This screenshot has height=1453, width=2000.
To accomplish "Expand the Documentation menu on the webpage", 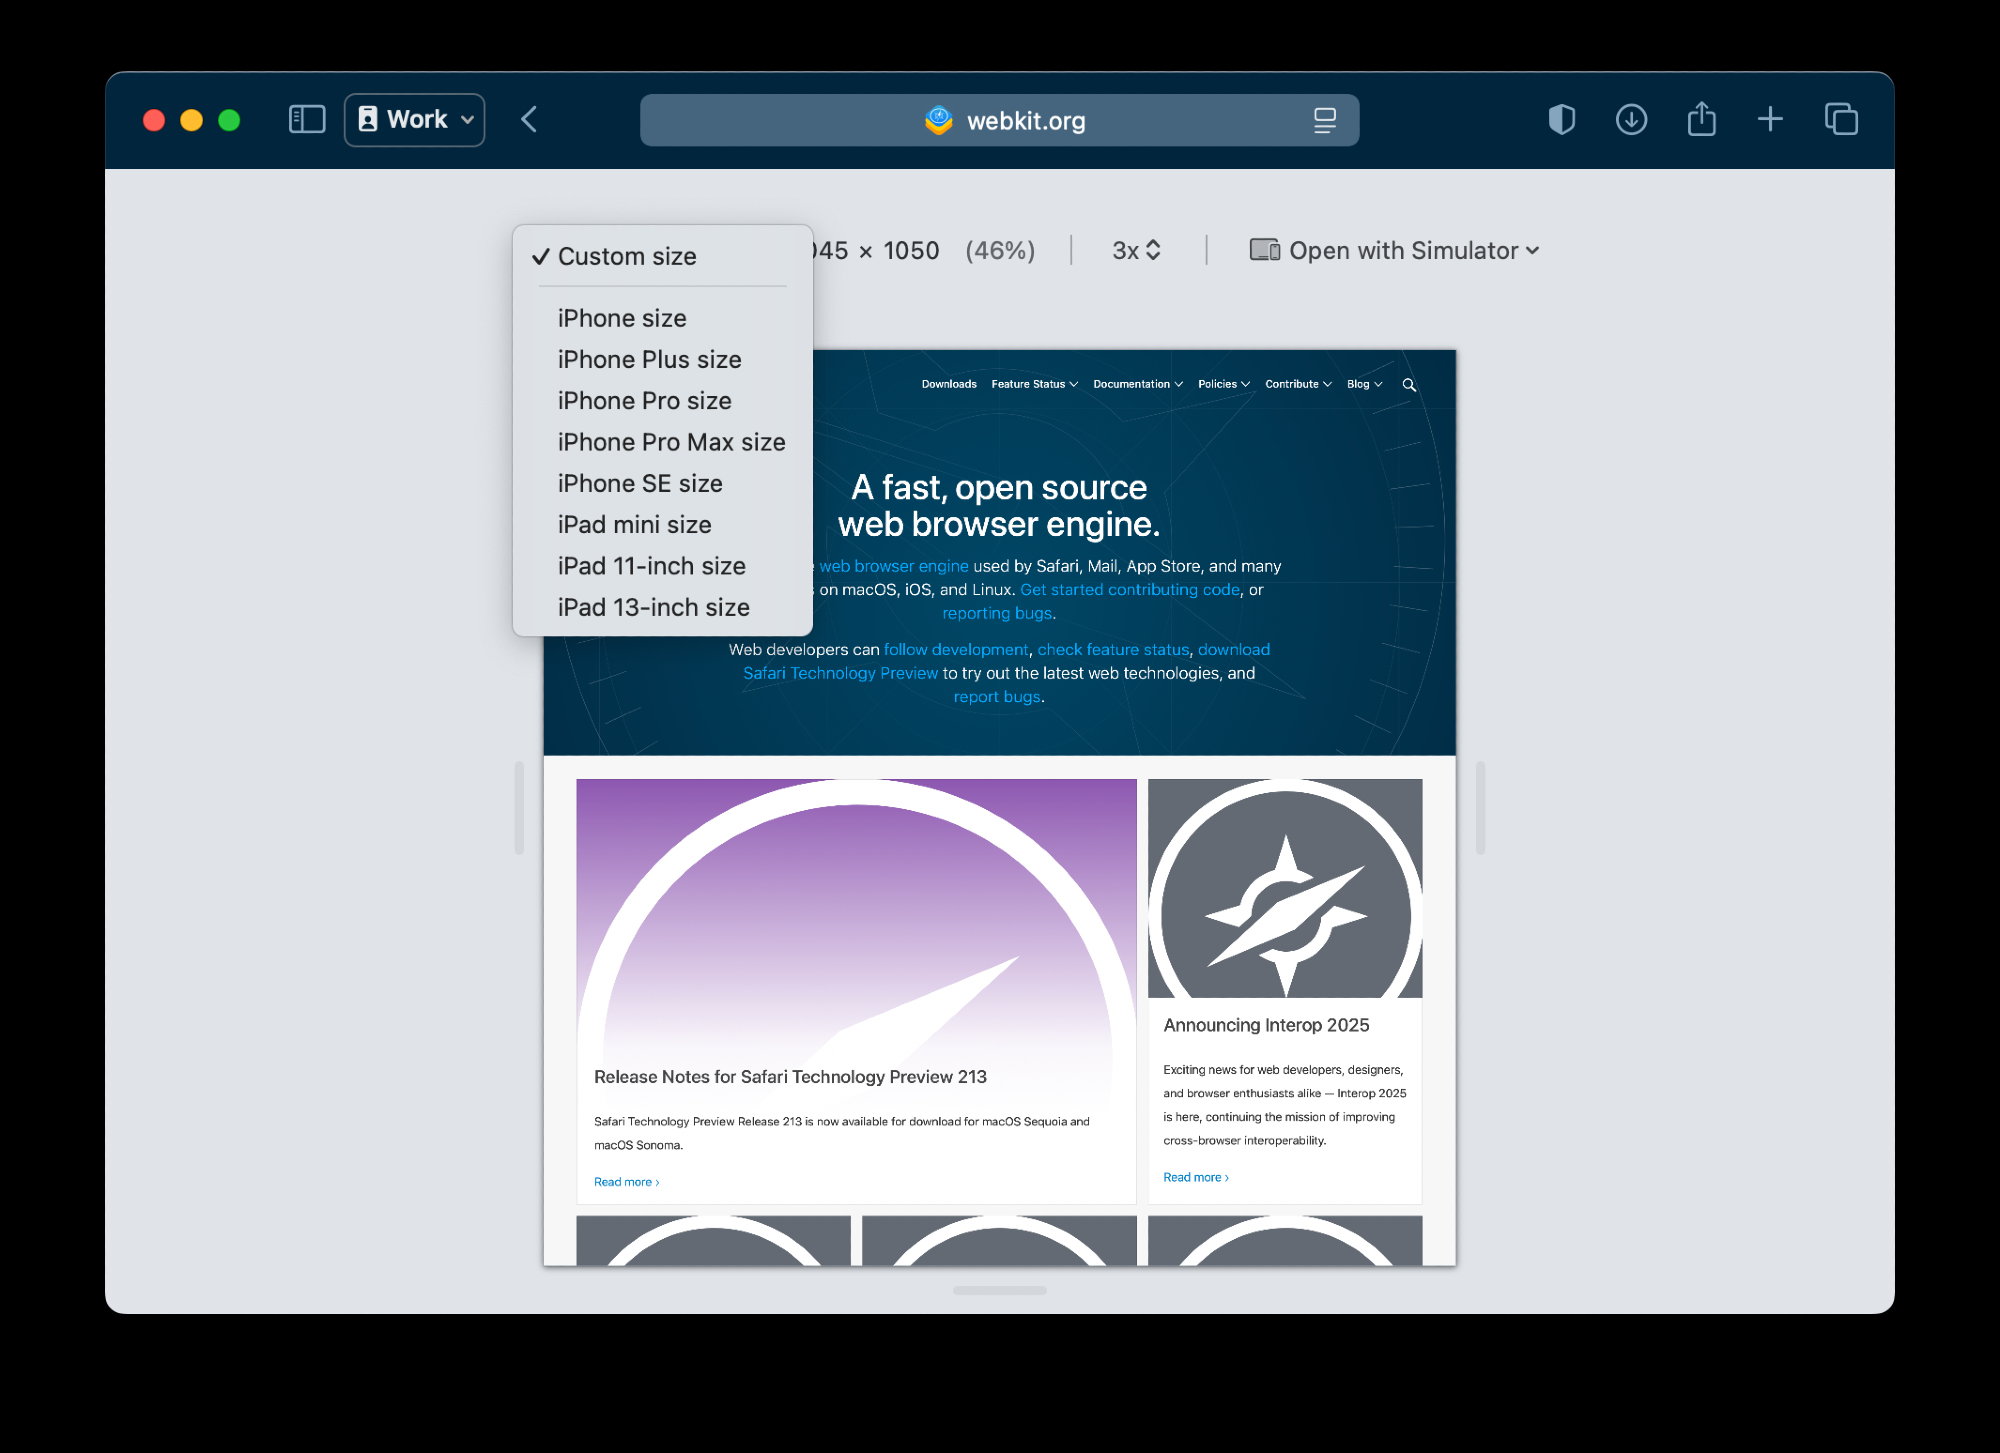I will (1138, 384).
